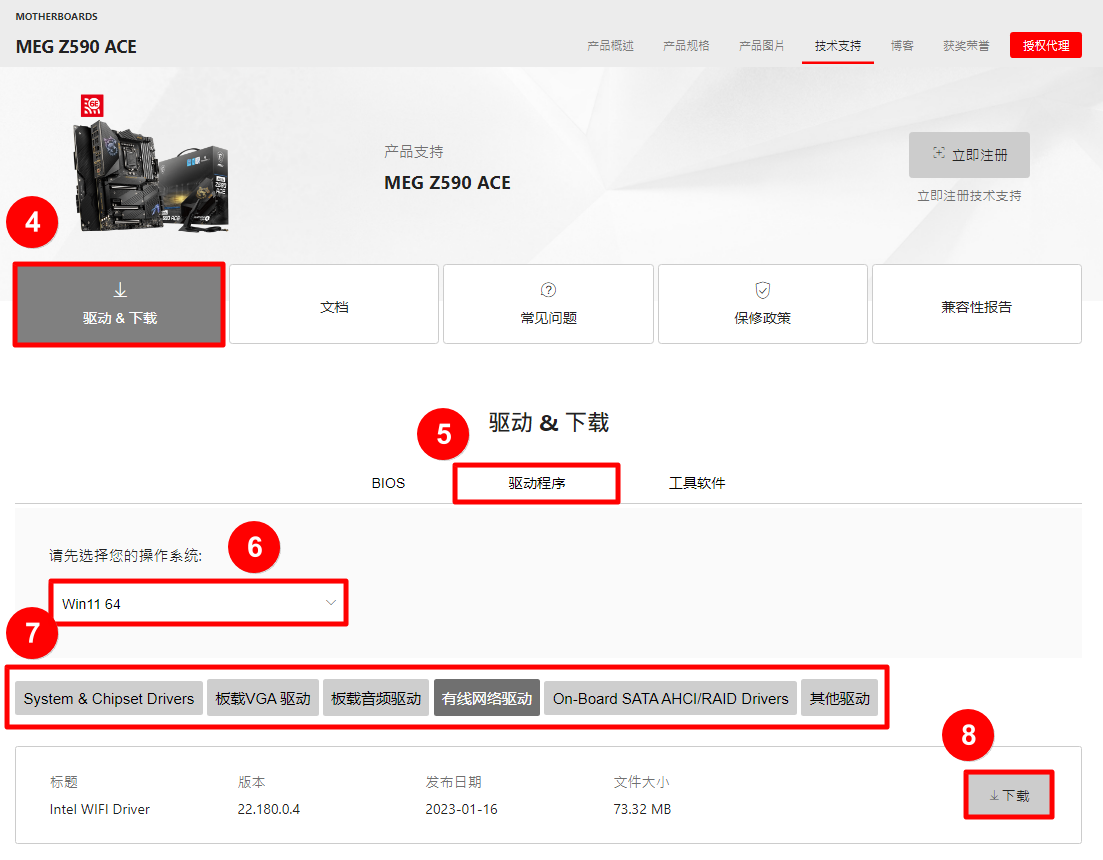Expand the Win11 64 operating system dropdown

point(198,603)
